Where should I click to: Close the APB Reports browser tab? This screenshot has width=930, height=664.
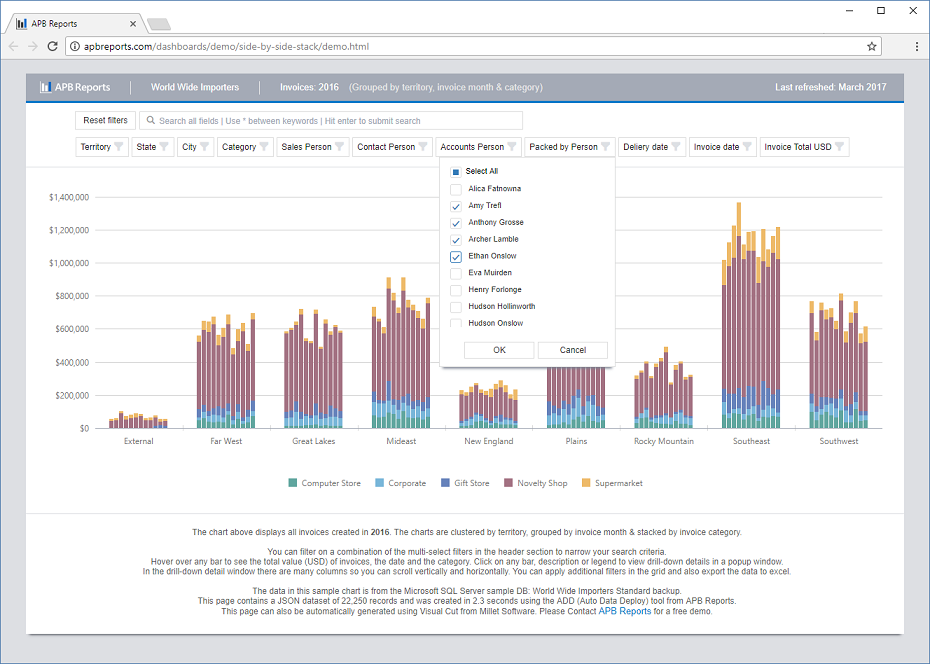click(133, 24)
